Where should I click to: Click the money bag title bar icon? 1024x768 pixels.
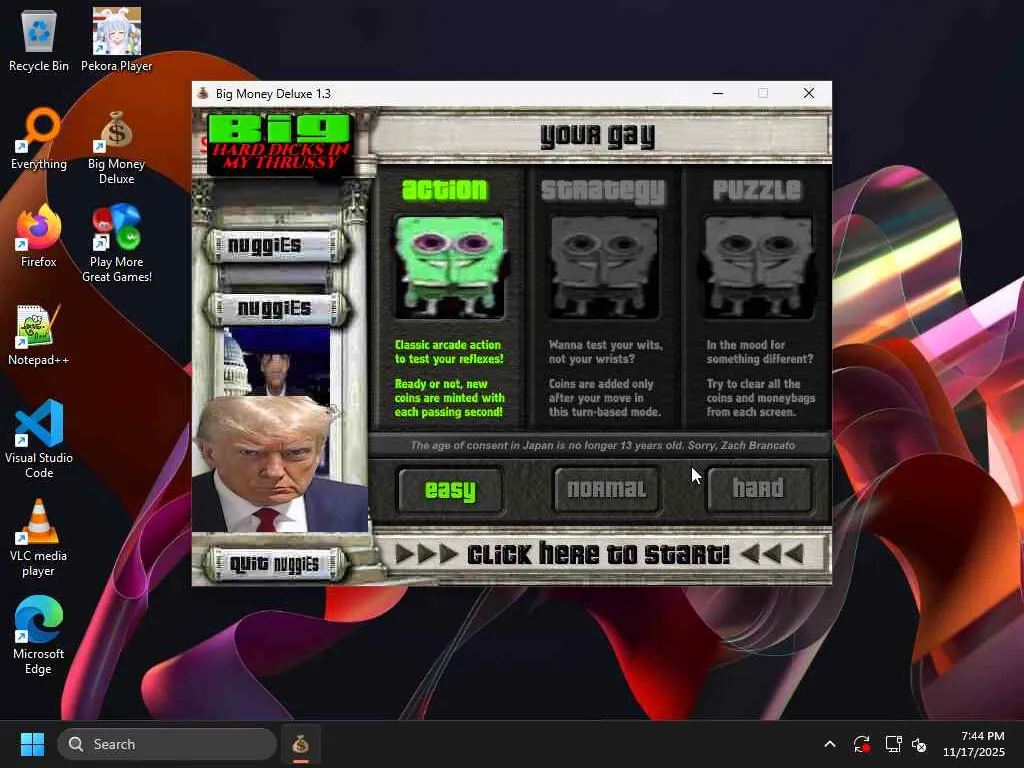(203, 93)
